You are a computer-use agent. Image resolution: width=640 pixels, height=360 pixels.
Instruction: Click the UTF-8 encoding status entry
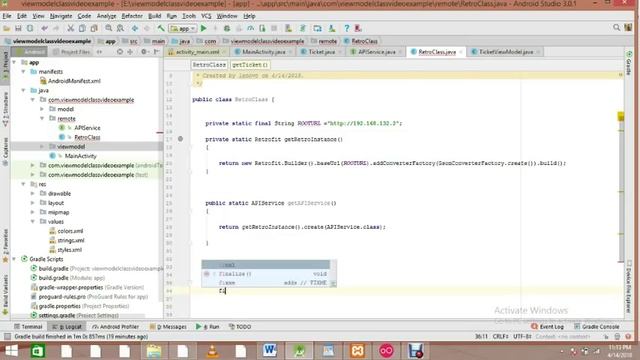pyautogui.click(x=522, y=337)
